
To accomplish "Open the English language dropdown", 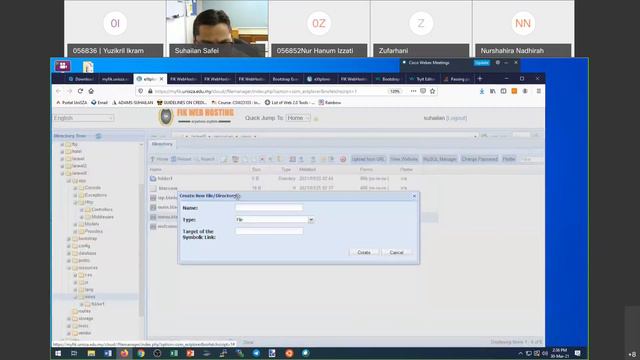I will click(83, 118).
